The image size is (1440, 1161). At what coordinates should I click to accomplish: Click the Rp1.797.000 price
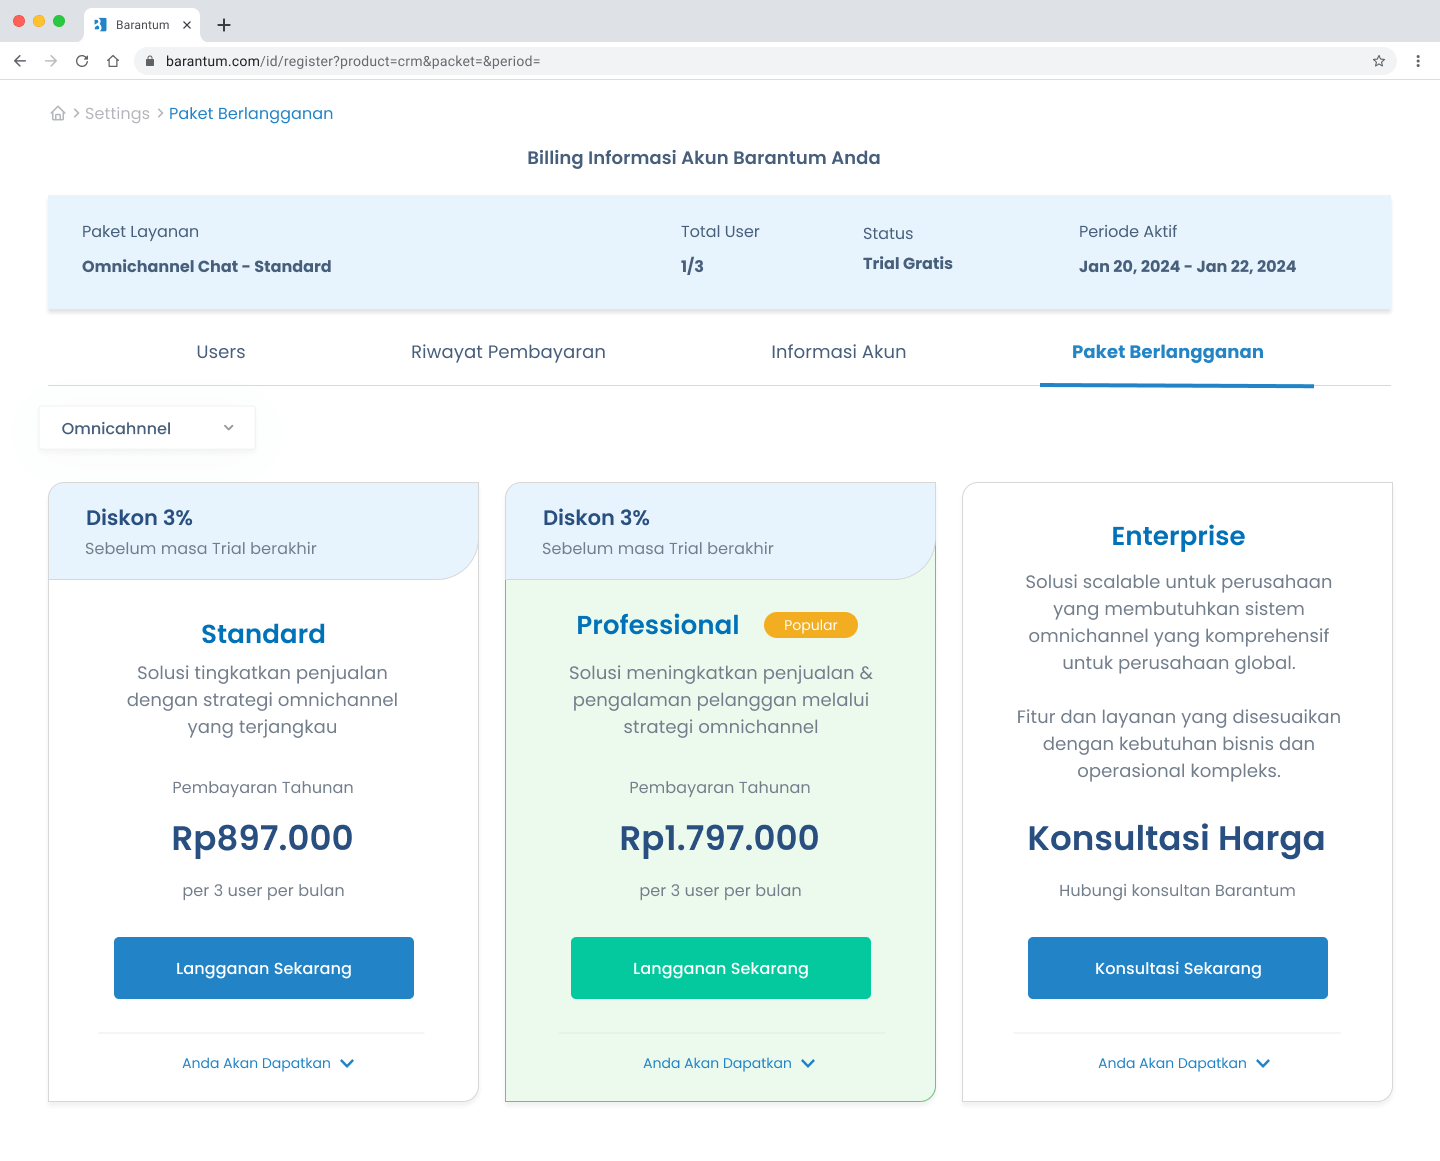720,838
